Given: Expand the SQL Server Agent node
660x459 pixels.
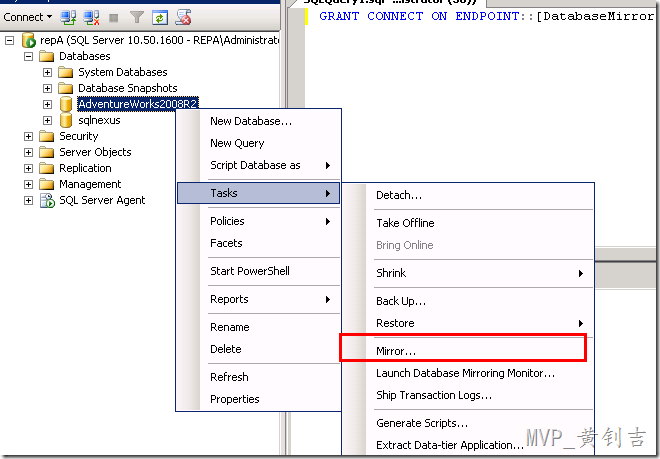Looking at the screenshot, I should [x=28, y=200].
